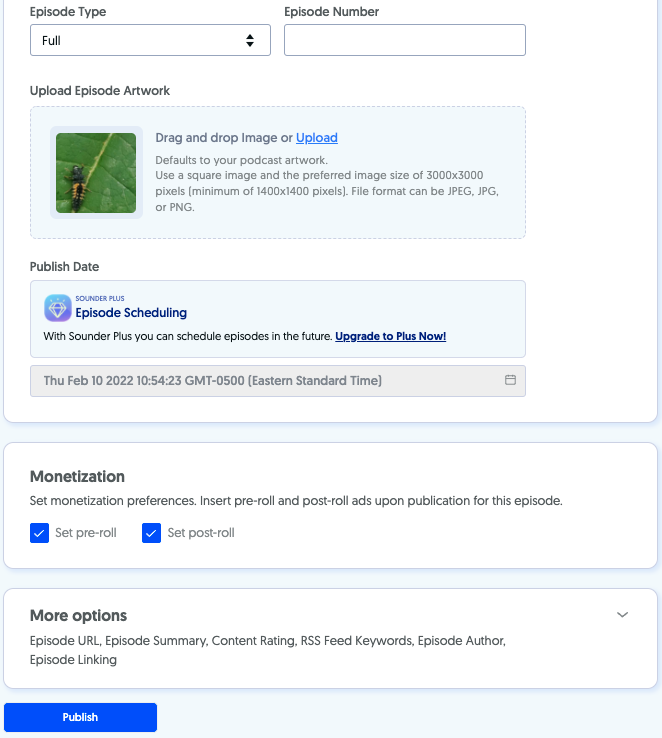Image resolution: width=662 pixels, height=738 pixels.
Task: Focus the Episode Number input field
Action: tap(405, 40)
